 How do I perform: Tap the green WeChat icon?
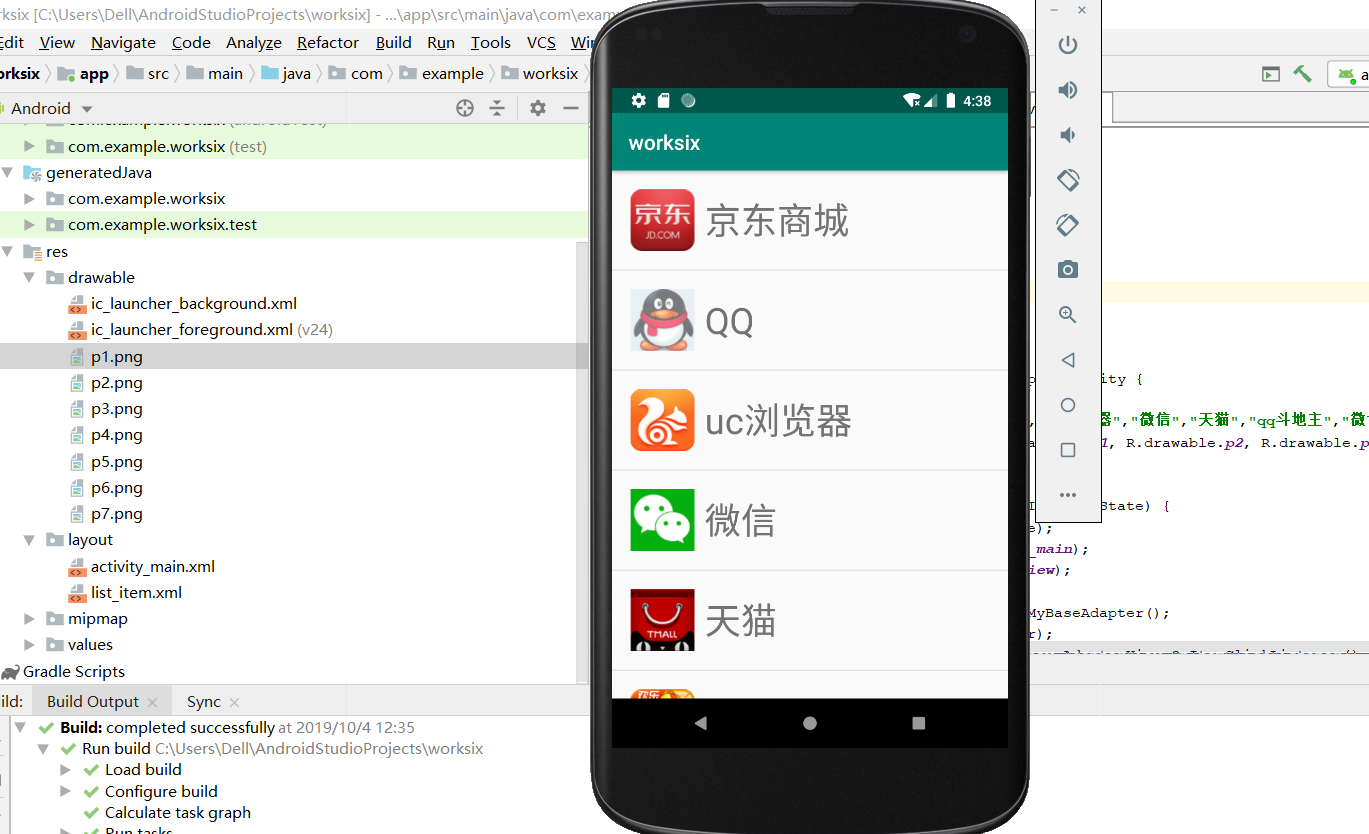click(662, 520)
